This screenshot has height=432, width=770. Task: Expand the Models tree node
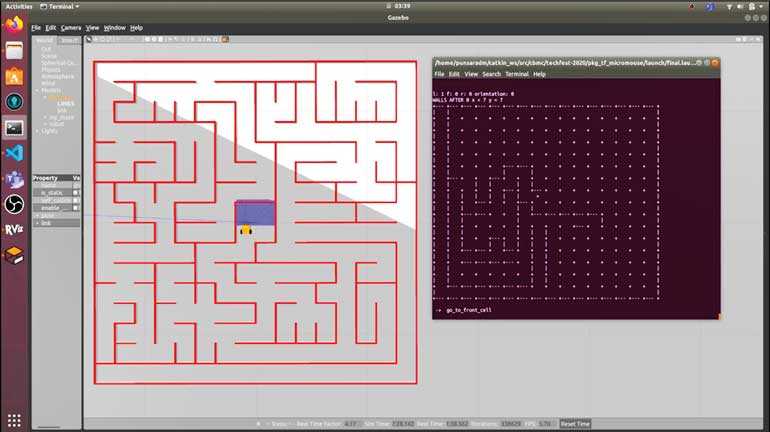coord(36,90)
